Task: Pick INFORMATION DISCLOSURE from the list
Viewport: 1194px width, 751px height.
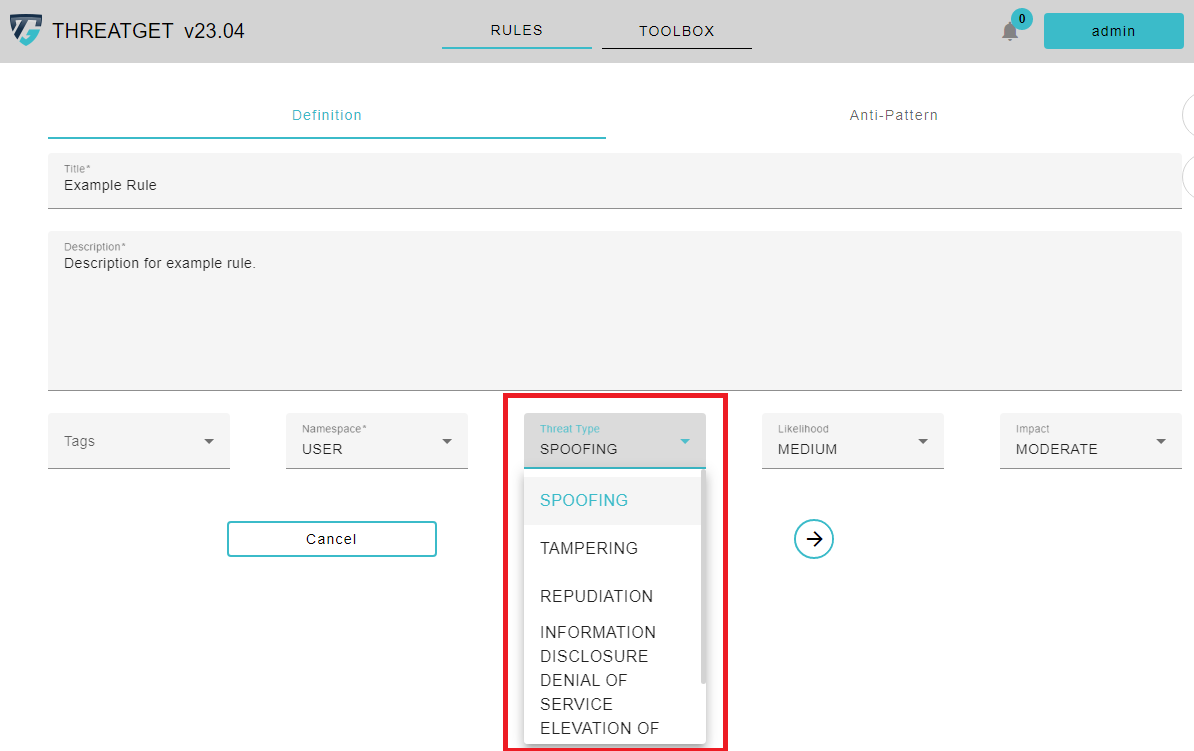Action: (598, 644)
